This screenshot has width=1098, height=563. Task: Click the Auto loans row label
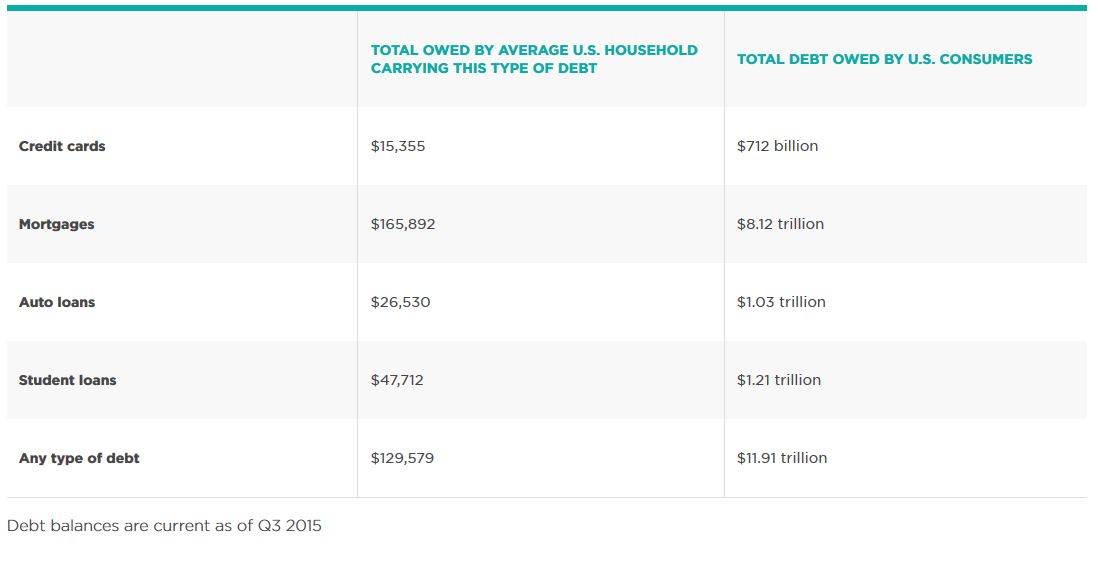(57, 302)
